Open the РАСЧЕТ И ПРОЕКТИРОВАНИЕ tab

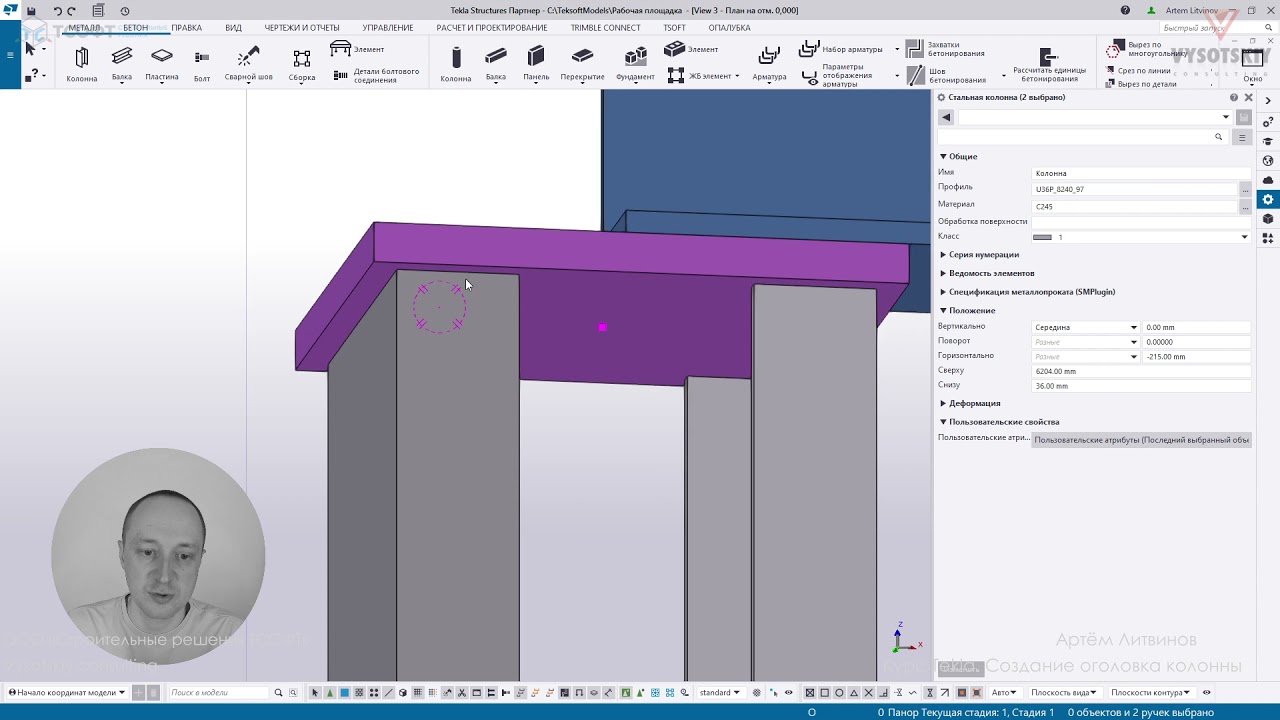click(492, 28)
